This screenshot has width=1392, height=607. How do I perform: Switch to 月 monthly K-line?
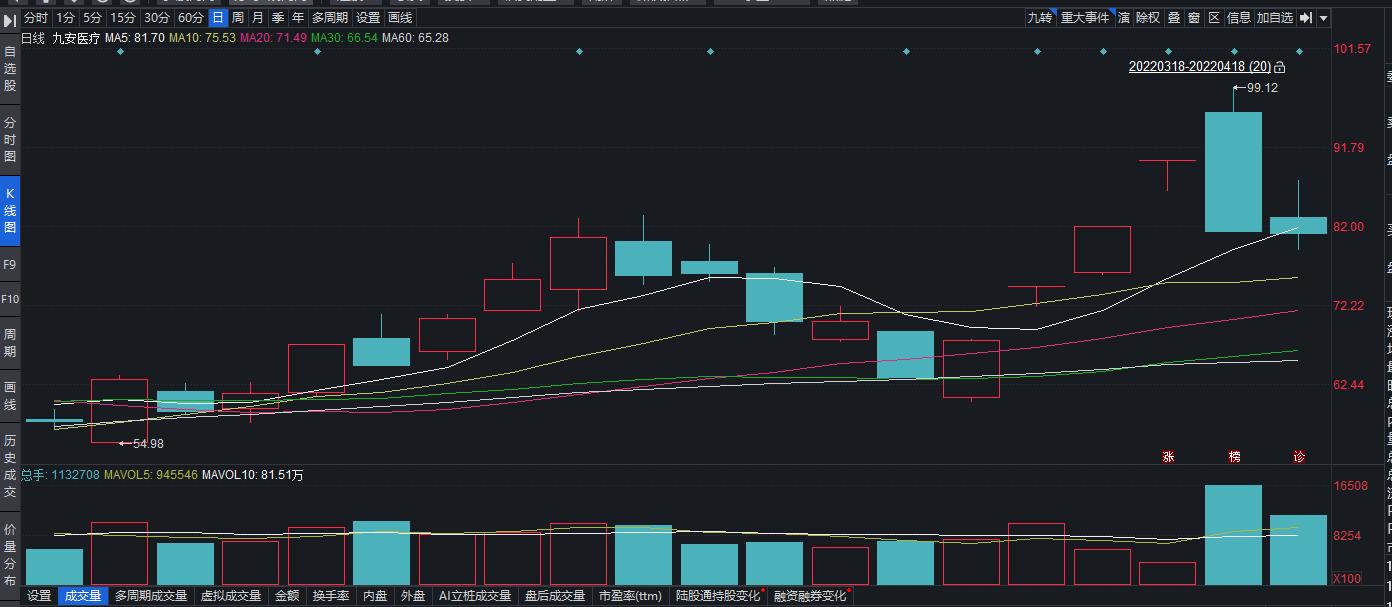257,18
